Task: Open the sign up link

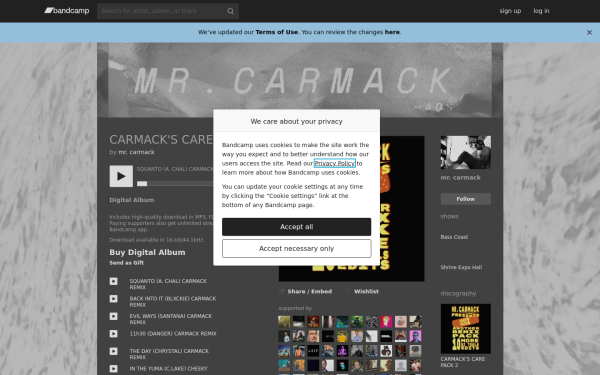Action: point(510,11)
